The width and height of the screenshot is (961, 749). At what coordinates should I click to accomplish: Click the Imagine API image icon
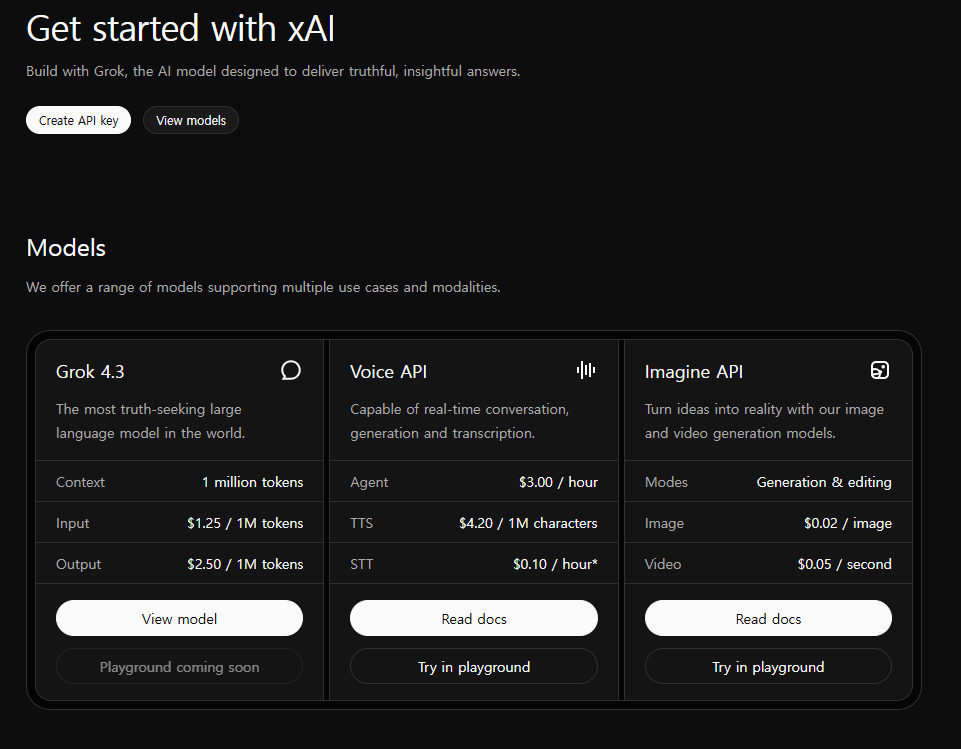[880, 370]
